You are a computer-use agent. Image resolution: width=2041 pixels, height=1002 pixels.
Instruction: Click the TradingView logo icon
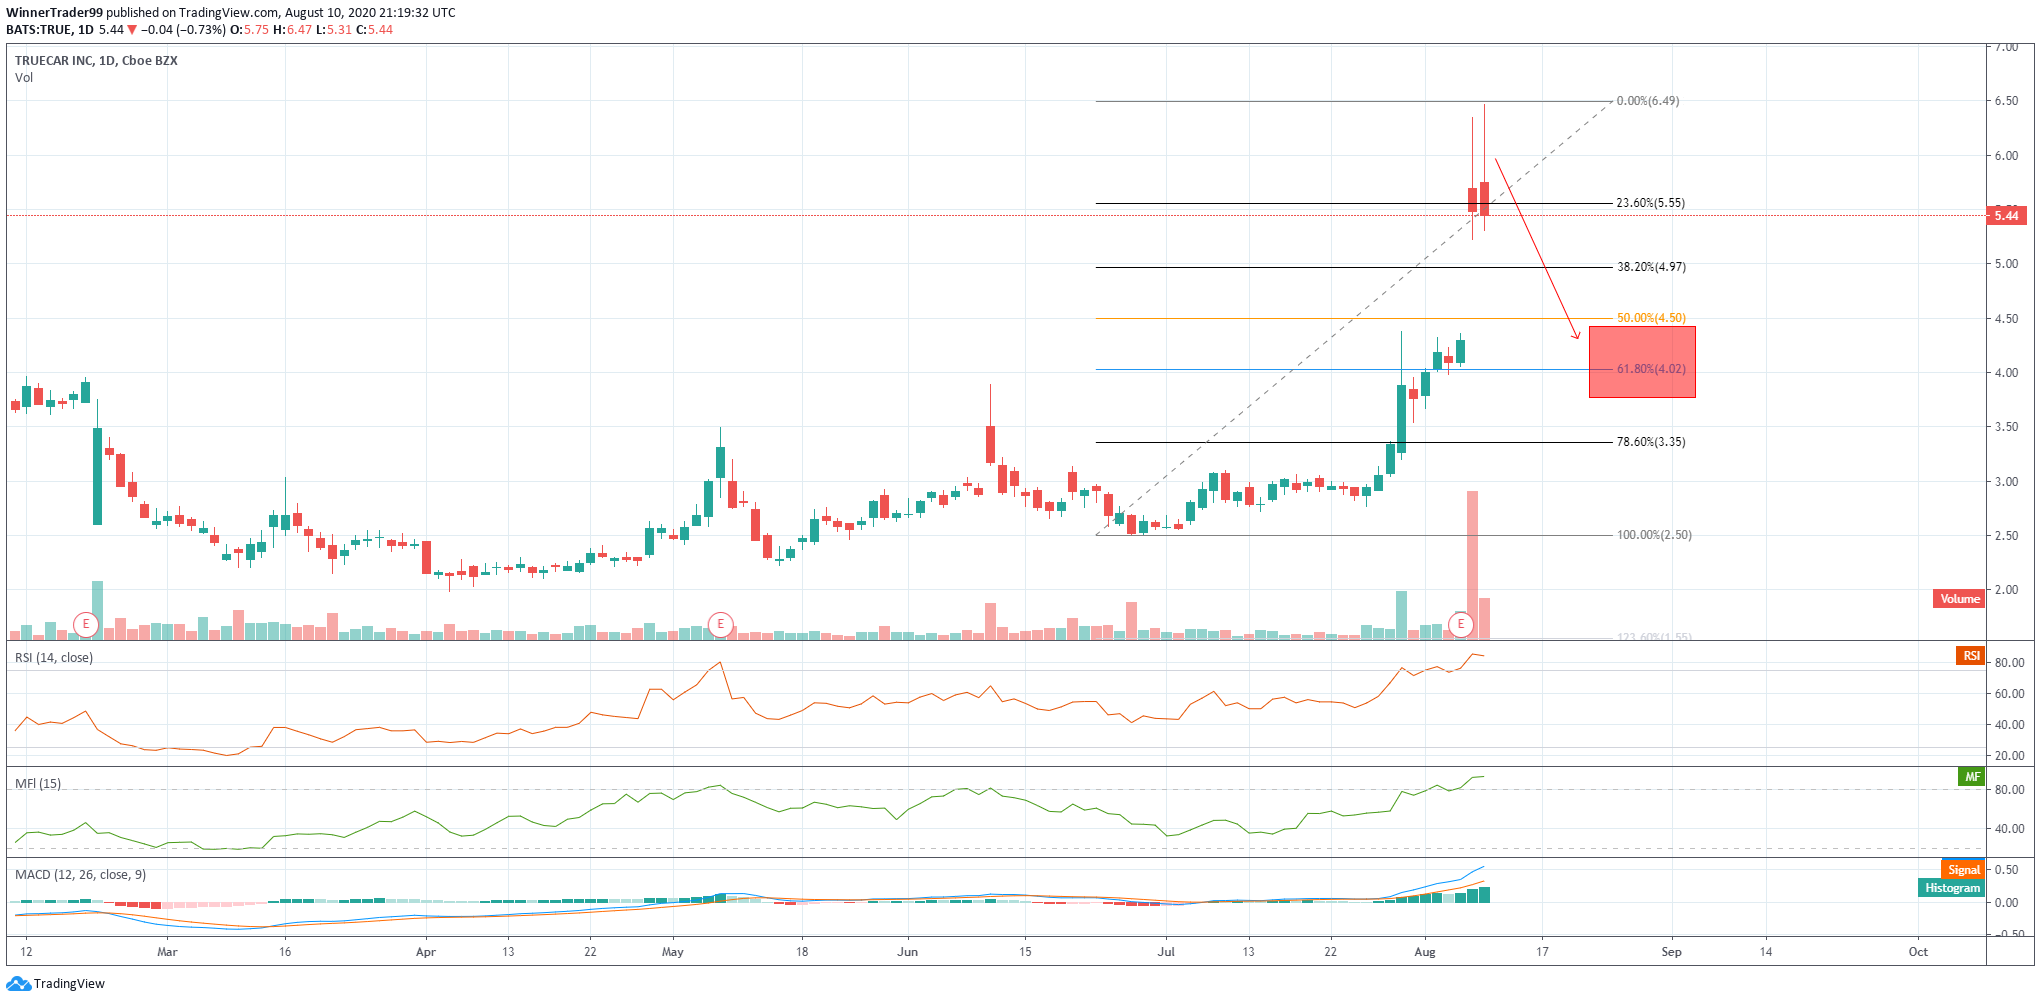(x=18, y=984)
